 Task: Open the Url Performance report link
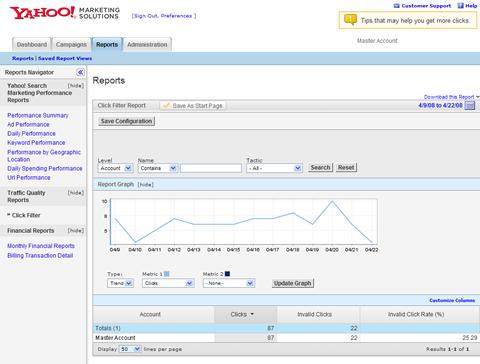coord(29,177)
